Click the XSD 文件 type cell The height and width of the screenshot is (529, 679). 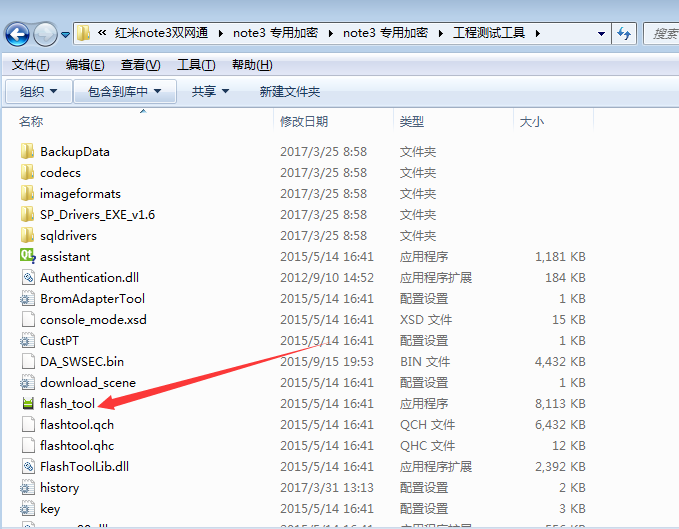(426, 319)
